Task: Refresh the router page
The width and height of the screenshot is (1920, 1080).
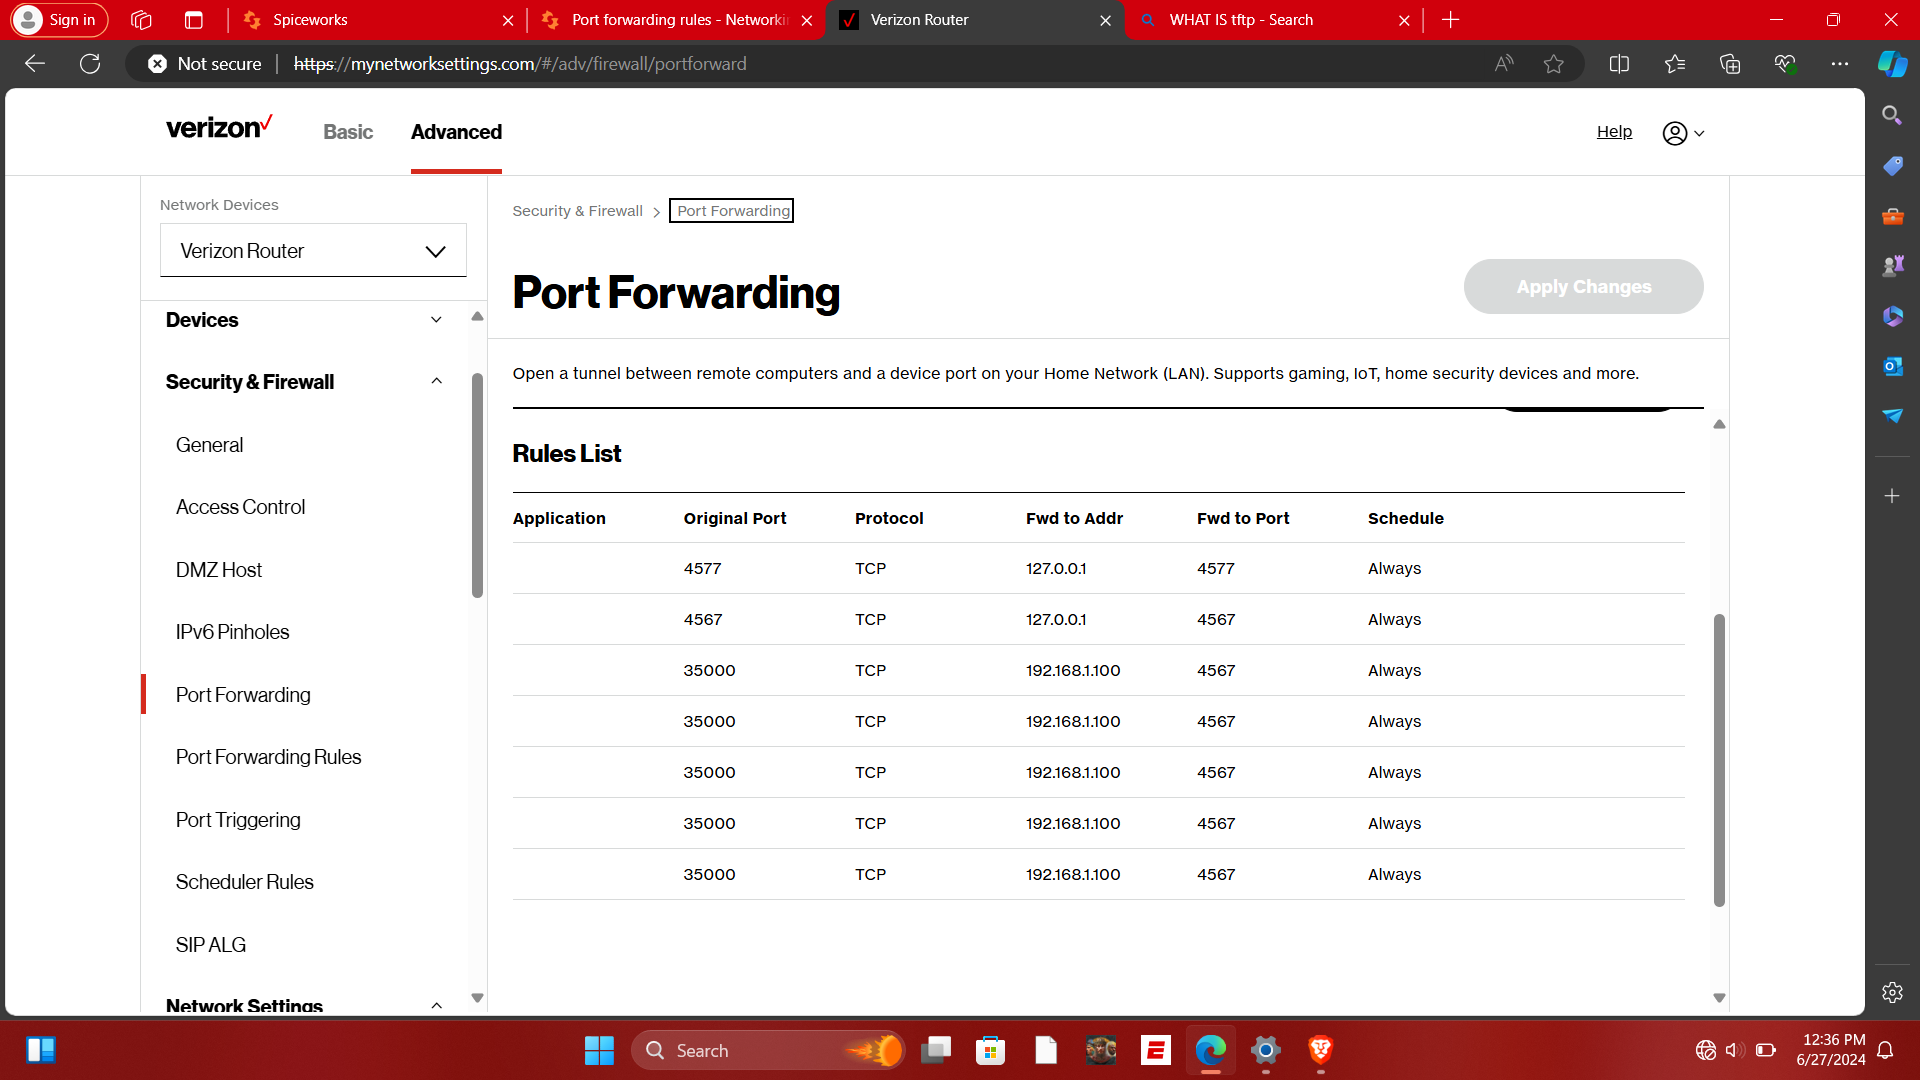Action: [90, 64]
